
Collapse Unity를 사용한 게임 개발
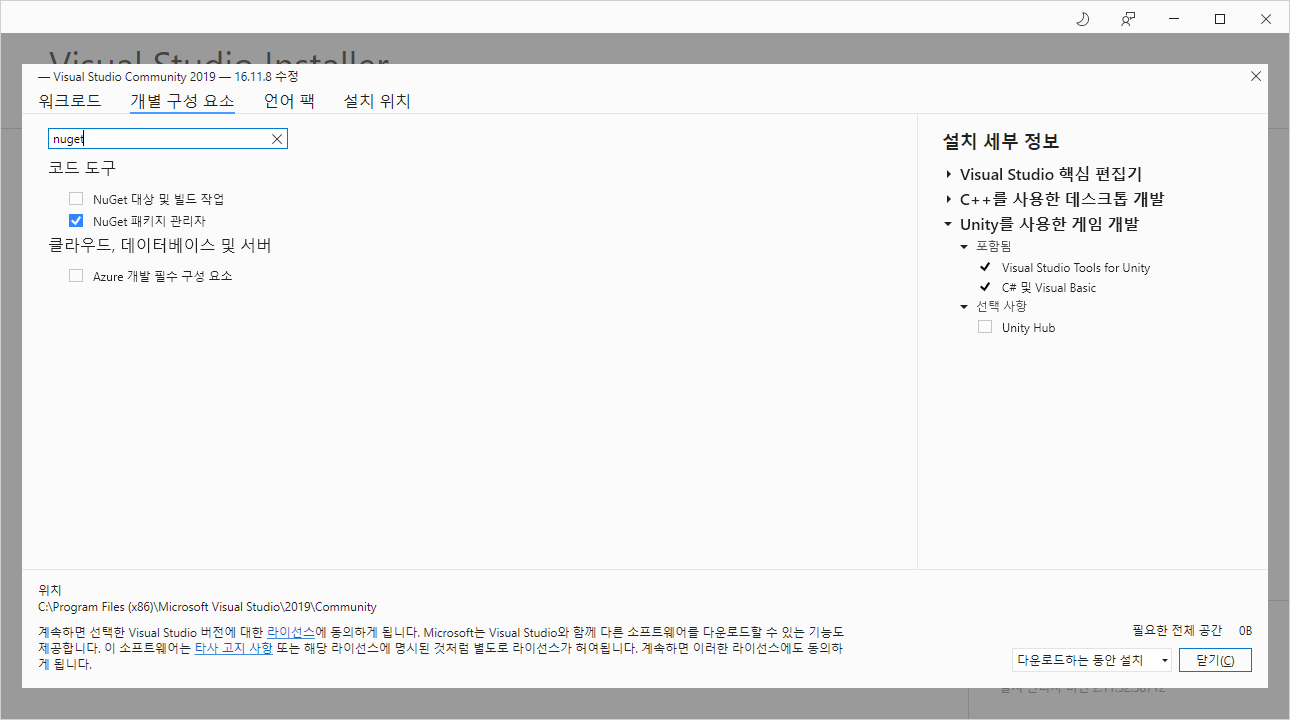pos(948,224)
